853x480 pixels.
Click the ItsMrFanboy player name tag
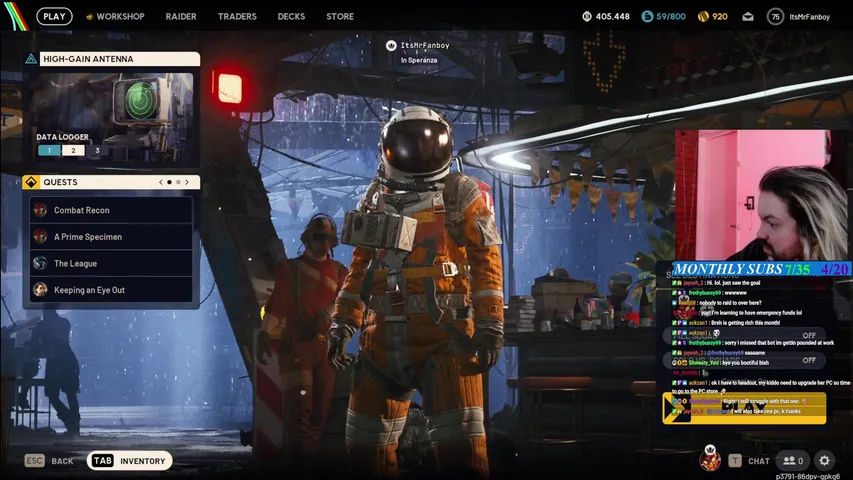(x=425, y=46)
